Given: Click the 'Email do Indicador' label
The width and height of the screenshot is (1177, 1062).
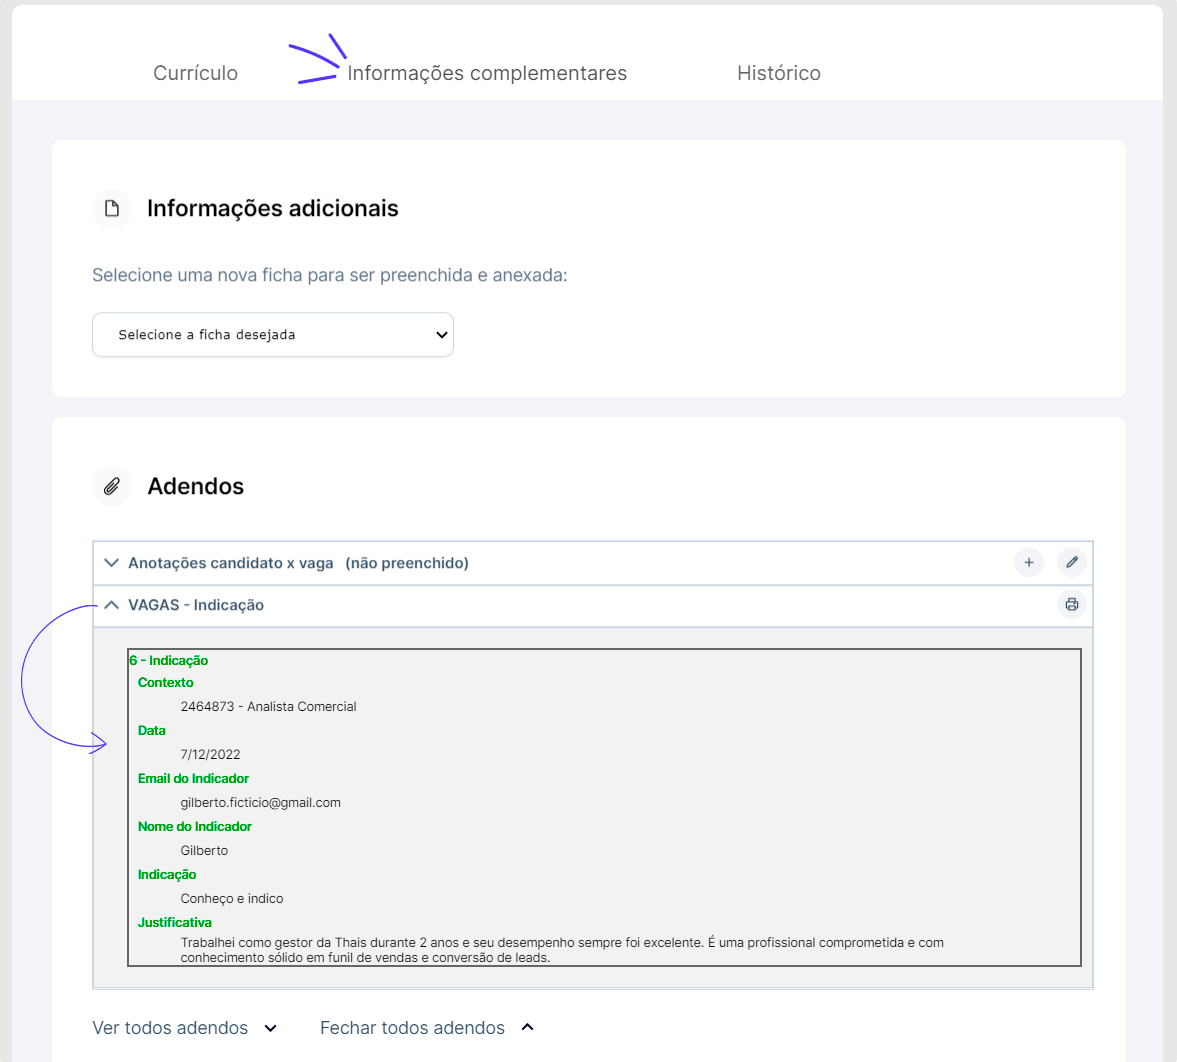Looking at the screenshot, I should coord(193,778).
